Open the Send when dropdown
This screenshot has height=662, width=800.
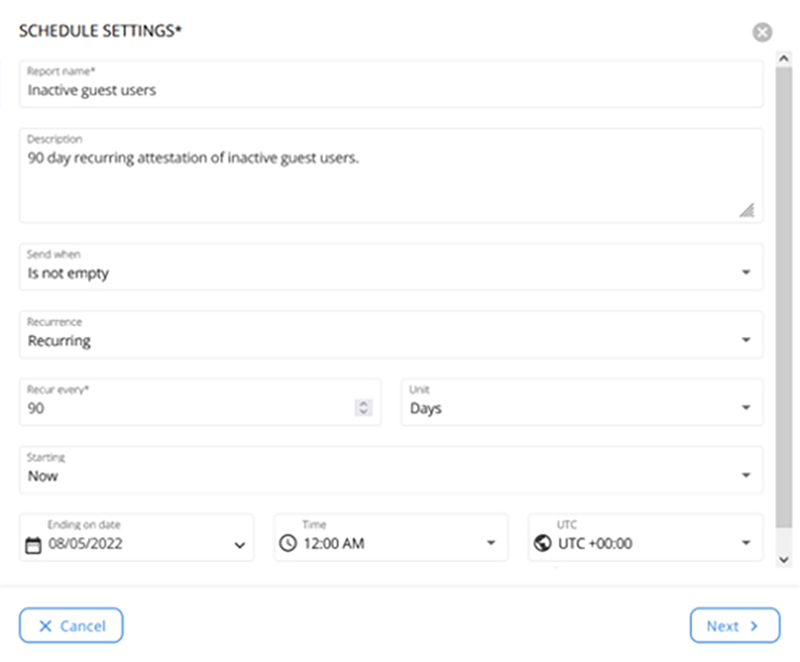pyautogui.click(x=746, y=273)
